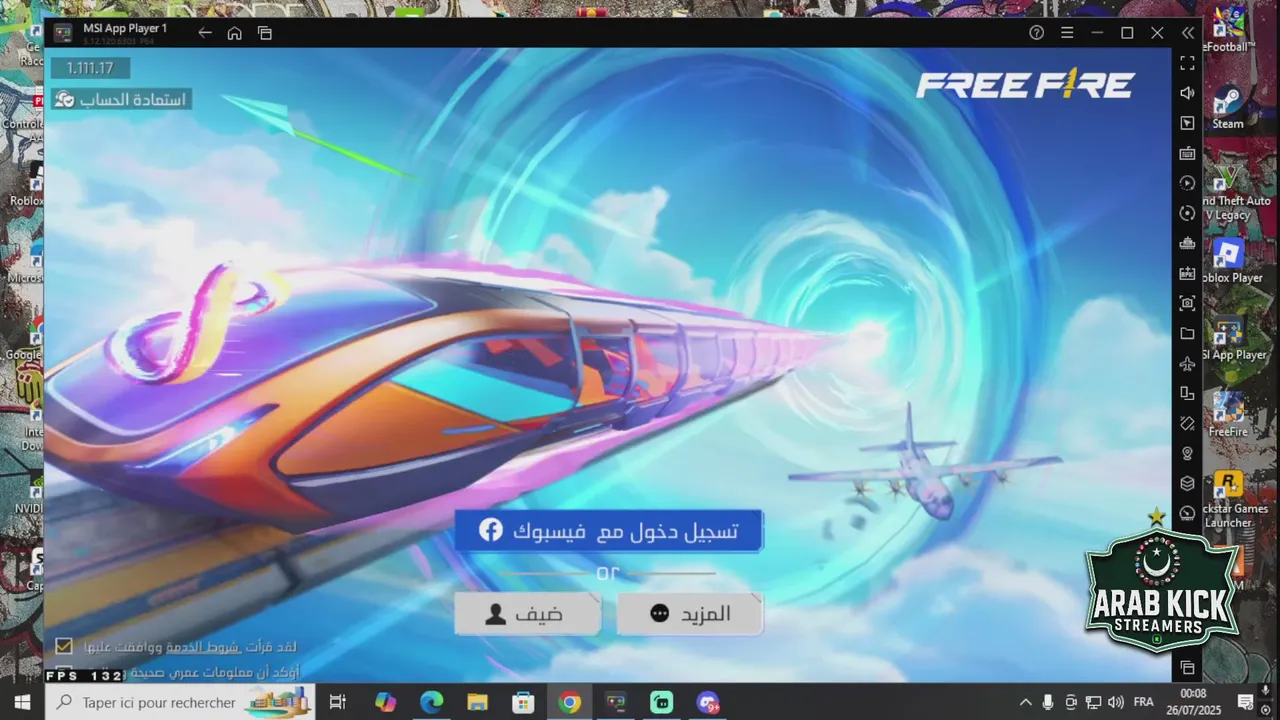
Task: Open File Explorer from taskbar
Action: point(477,702)
